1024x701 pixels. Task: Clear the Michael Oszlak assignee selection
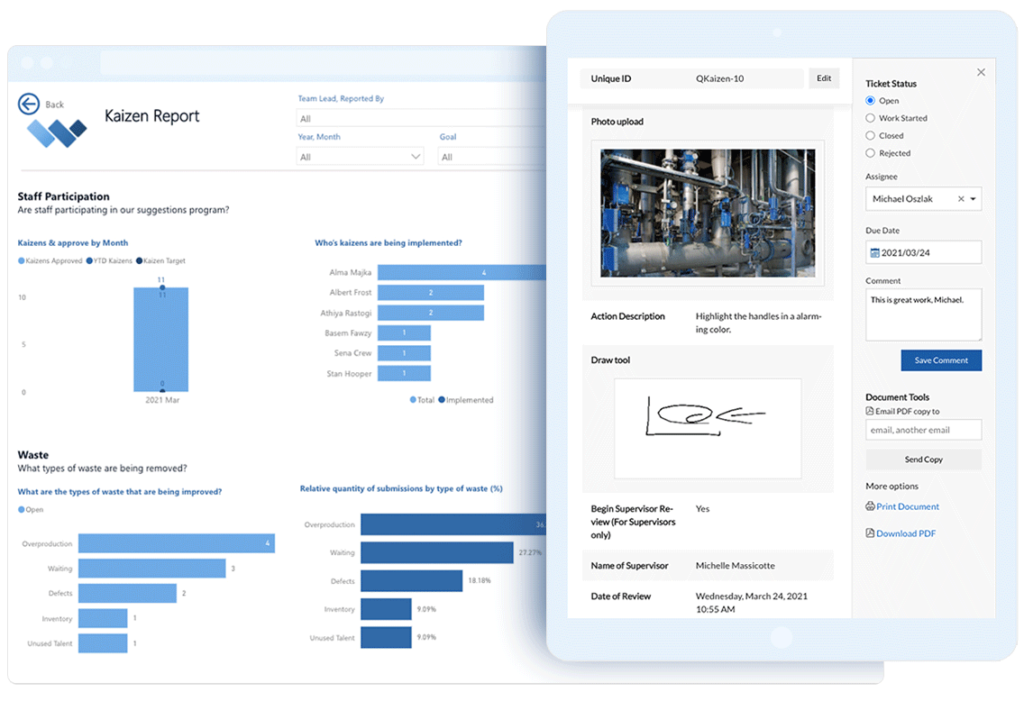[x=961, y=199]
